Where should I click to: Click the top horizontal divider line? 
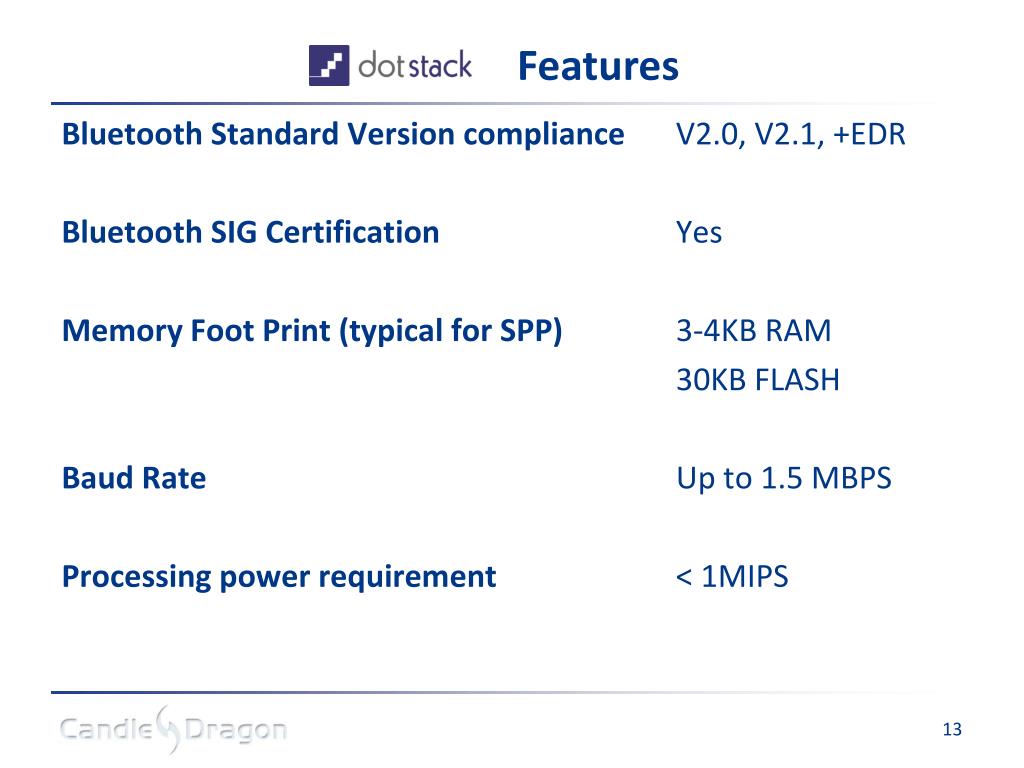tap(493, 103)
